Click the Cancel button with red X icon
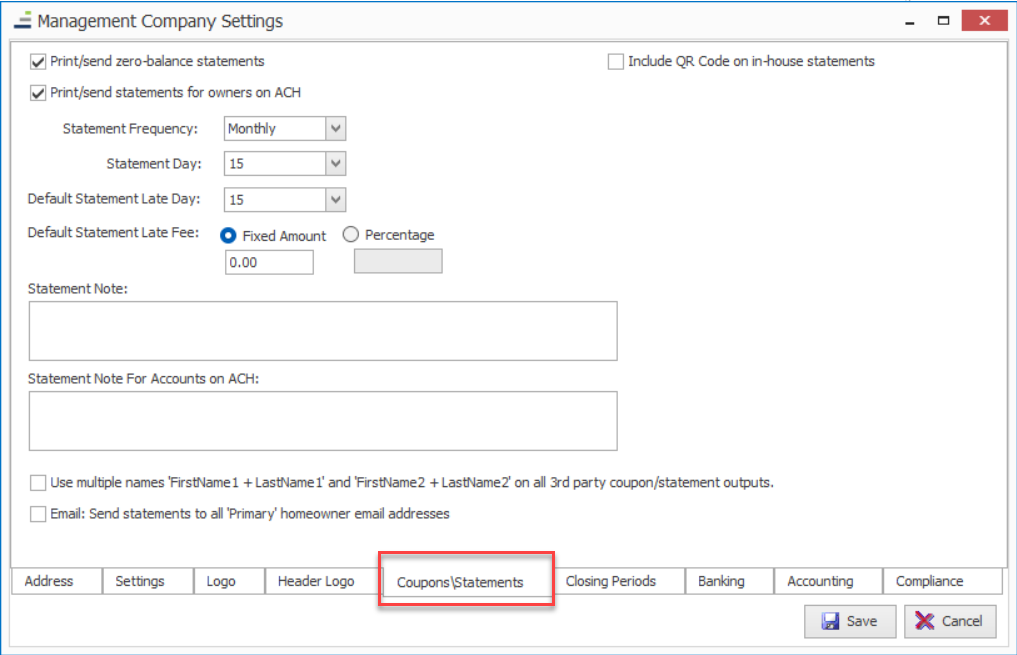Viewport: 1017px width, 655px height. (949, 621)
